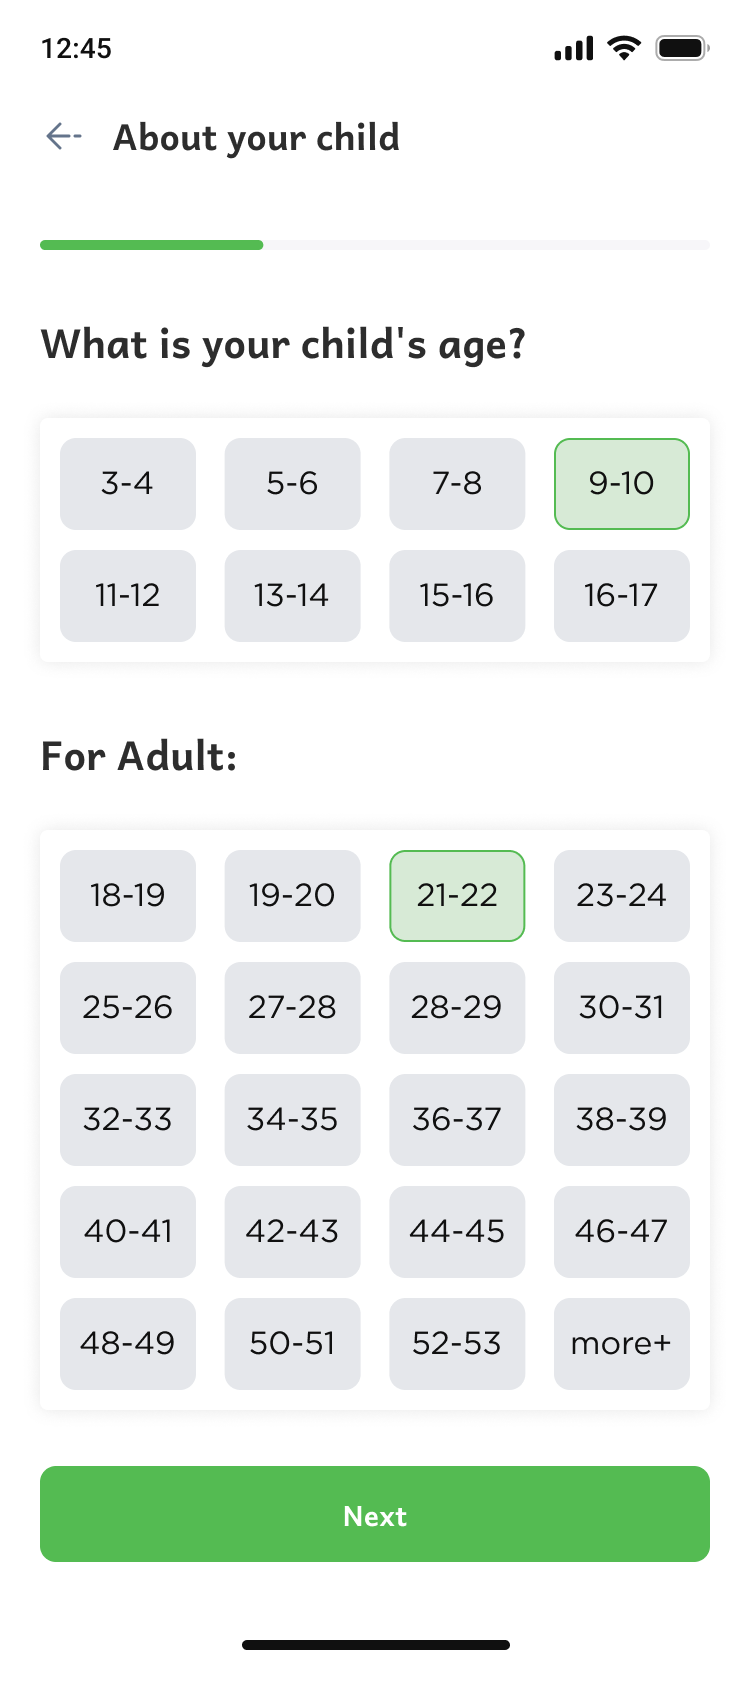Expand more adult ages with more+
Image resolution: width=750 pixels, height=1682 pixels.
click(622, 1344)
